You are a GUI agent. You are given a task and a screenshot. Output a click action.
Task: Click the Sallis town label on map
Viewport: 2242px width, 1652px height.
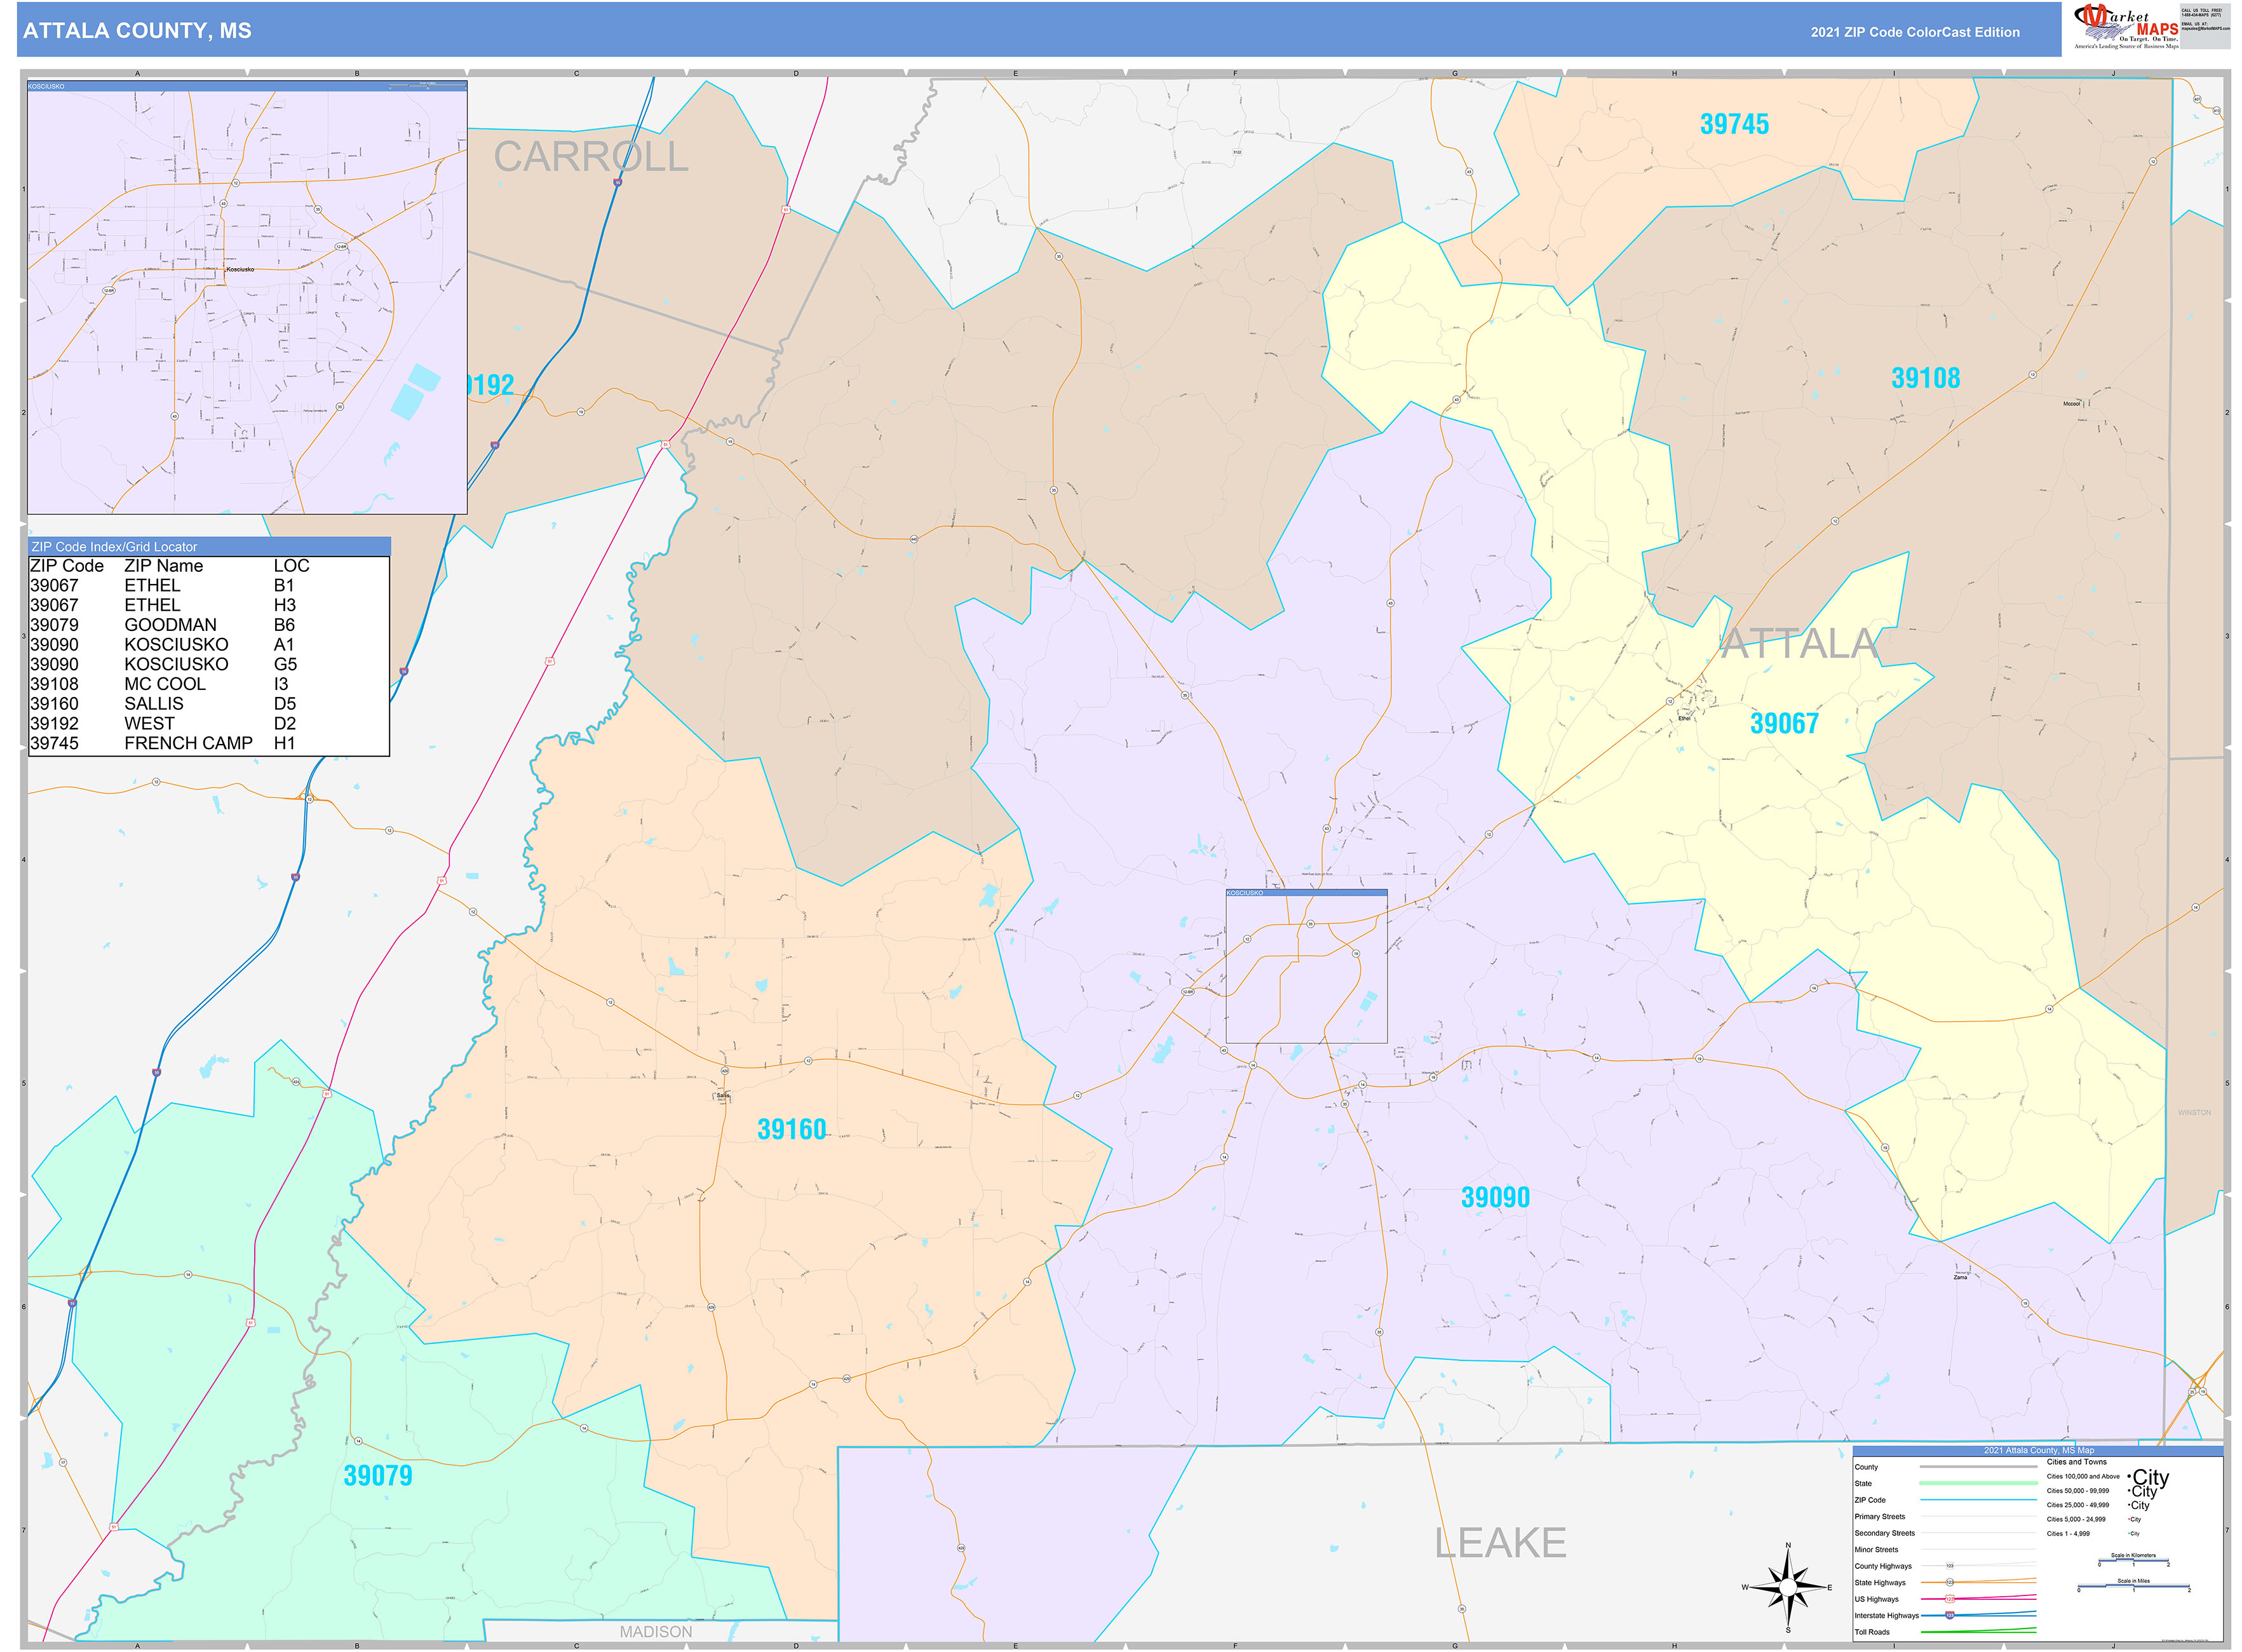pyautogui.click(x=723, y=1096)
